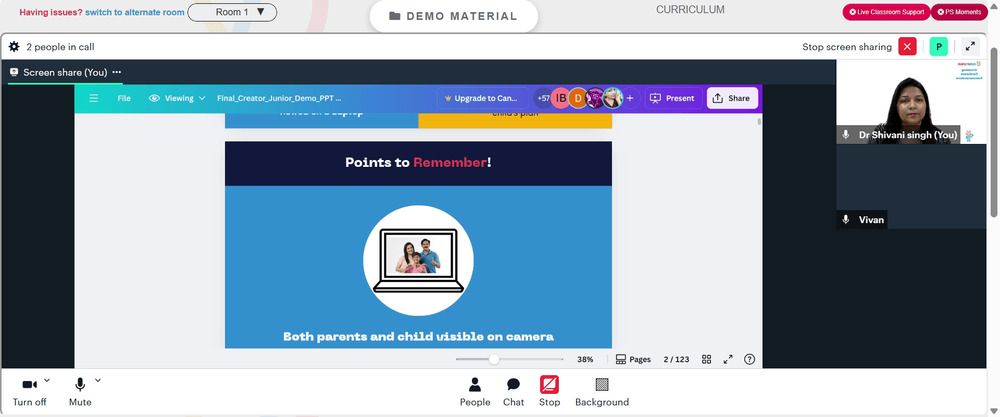The image size is (1000, 417).
Task: Add collaborator with plus icon
Action: point(630,98)
